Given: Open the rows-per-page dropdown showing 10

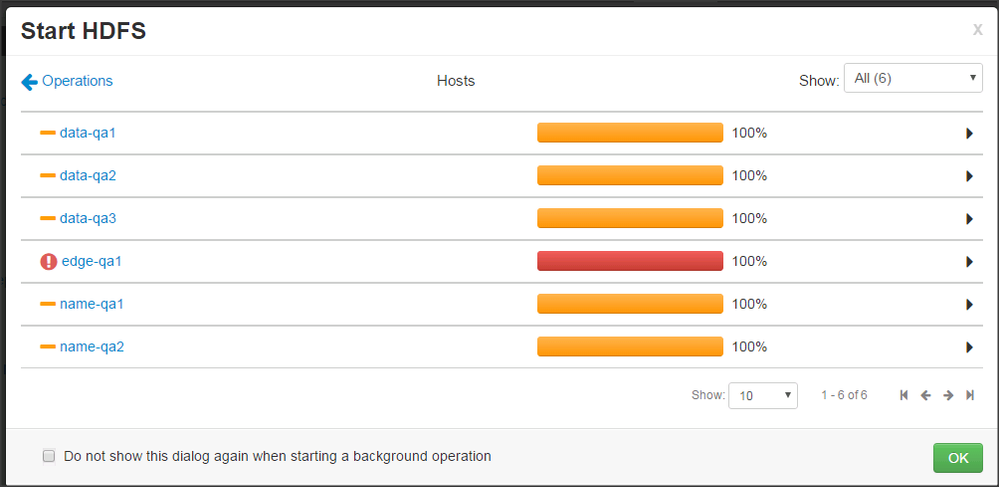Looking at the screenshot, I should pyautogui.click(x=762, y=395).
